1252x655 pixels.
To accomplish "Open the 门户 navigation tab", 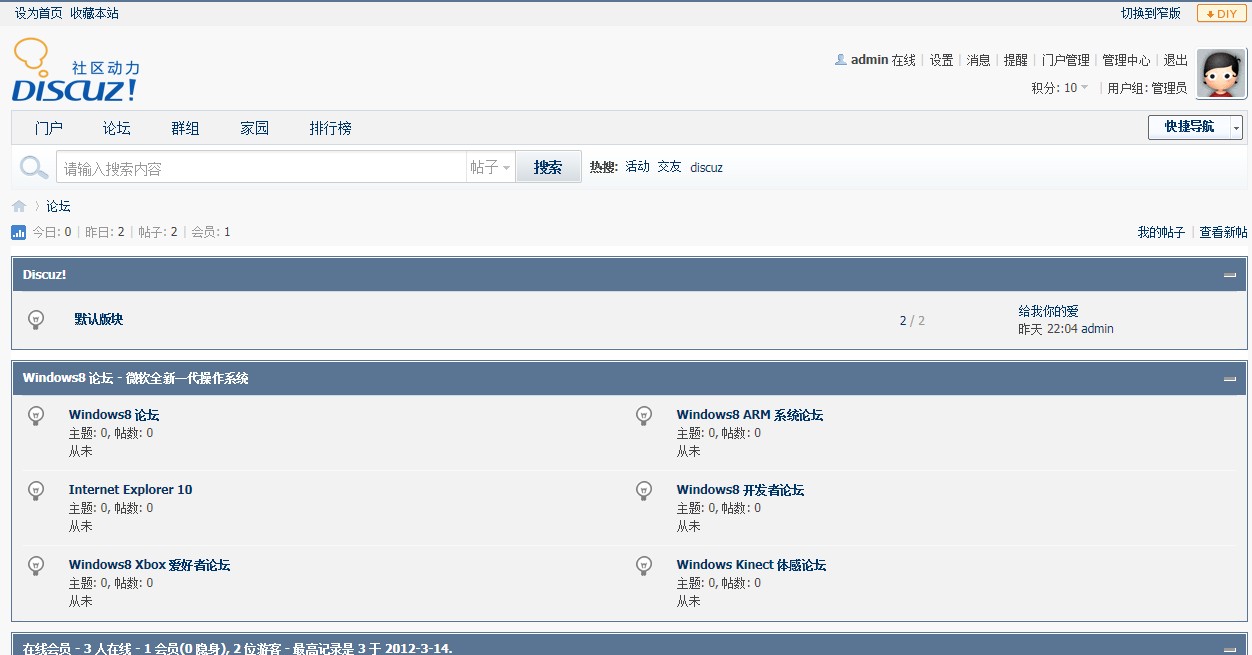I will click(48, 128).
